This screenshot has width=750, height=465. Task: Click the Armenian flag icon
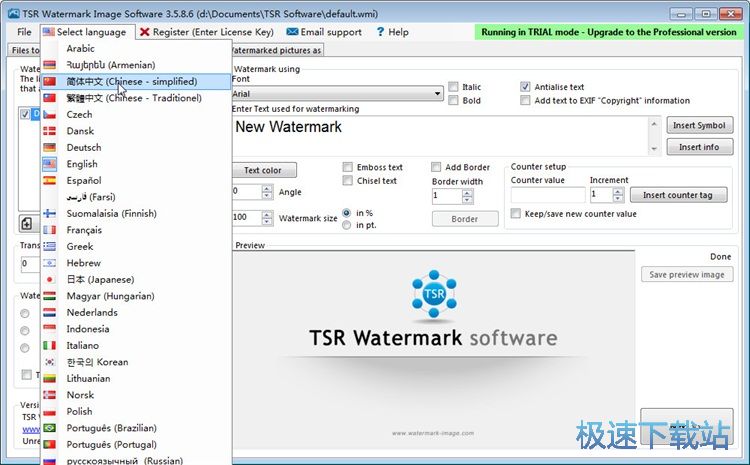coord(50,65)
